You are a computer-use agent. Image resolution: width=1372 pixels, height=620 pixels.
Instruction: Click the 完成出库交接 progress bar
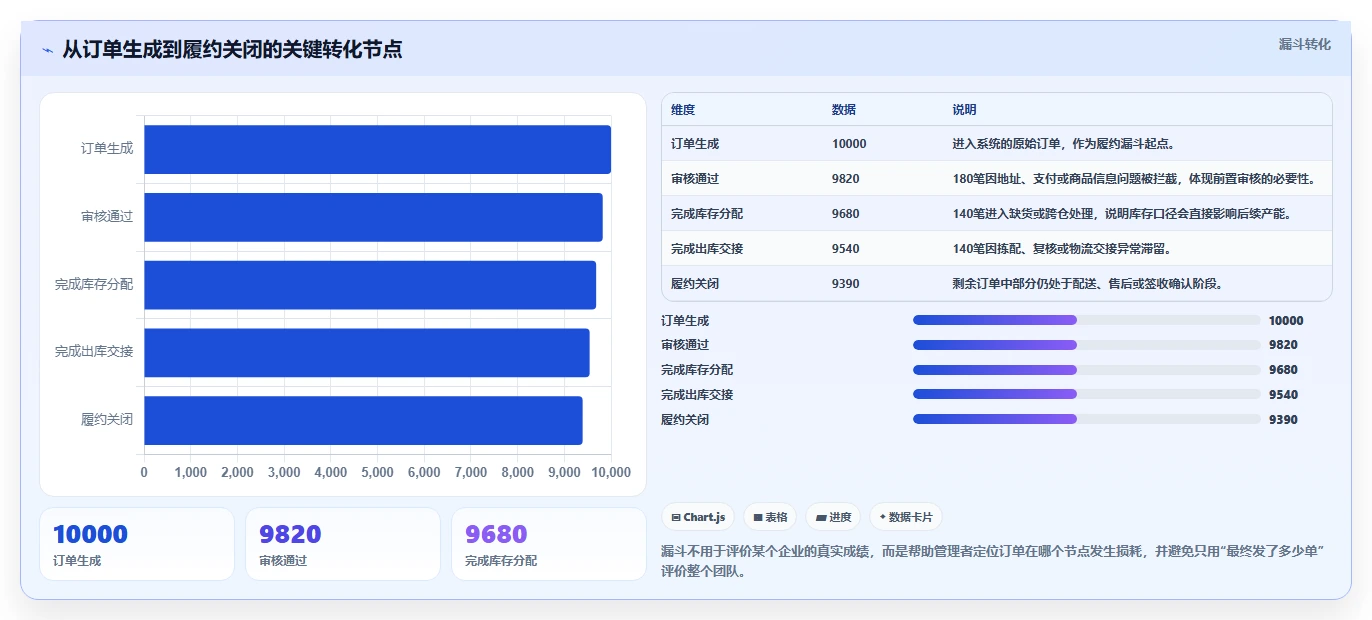[x=1086, y=394]
